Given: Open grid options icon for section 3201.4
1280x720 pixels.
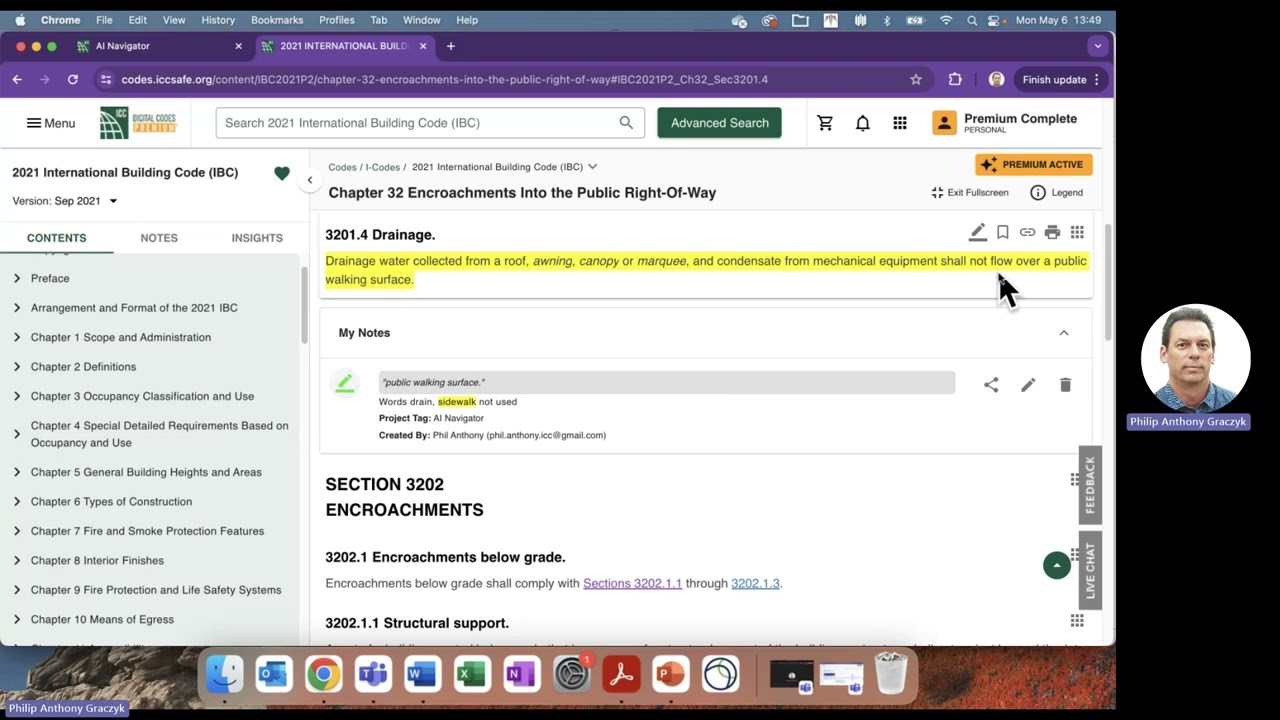Looking at the screenshot, I should (1077, 232).
